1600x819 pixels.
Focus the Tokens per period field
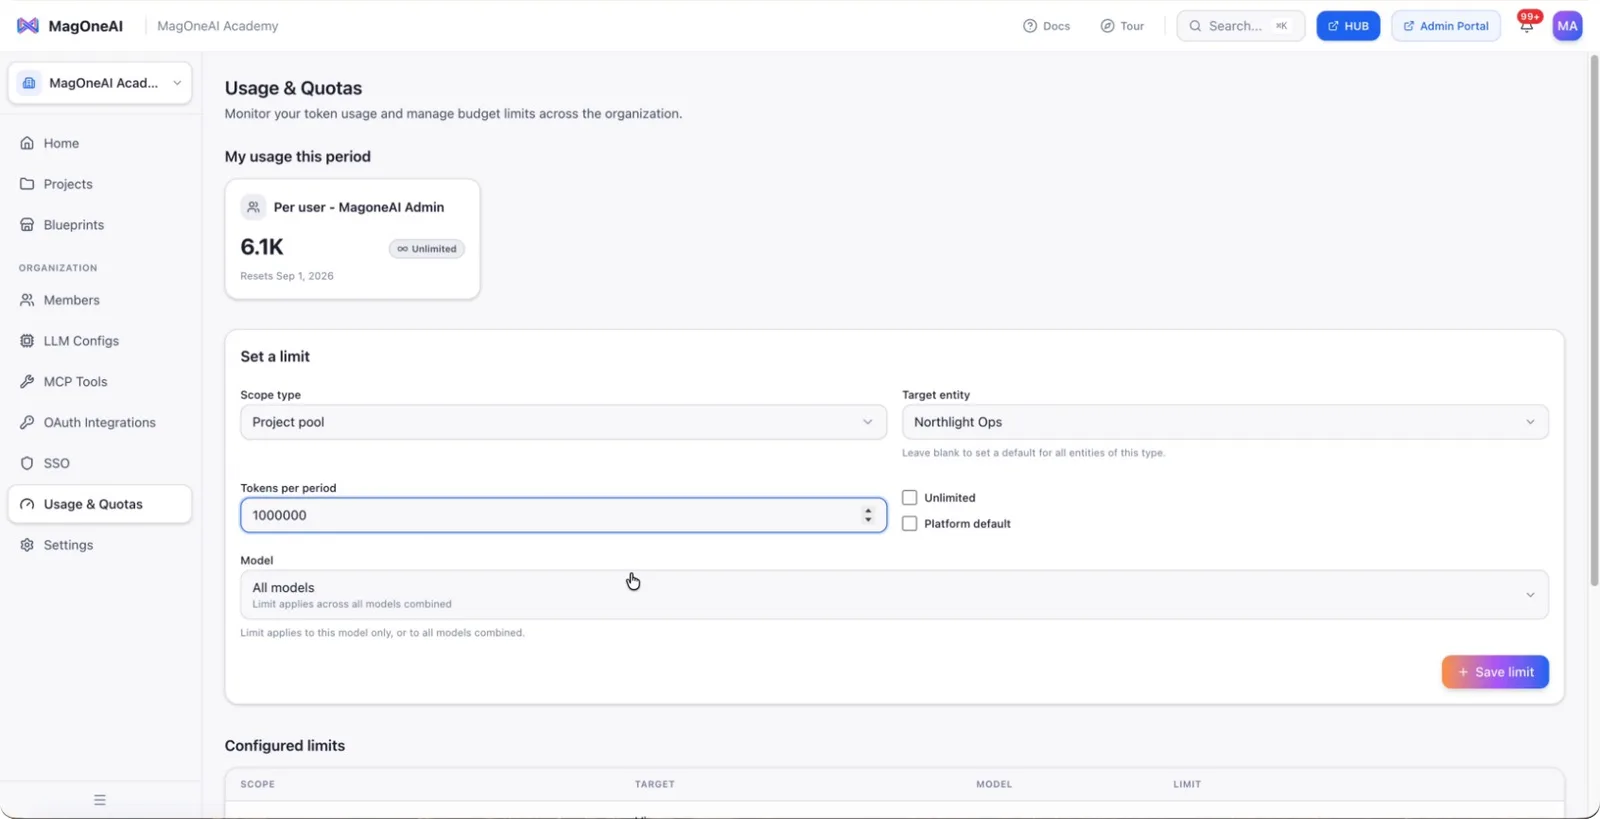tap(563, 515)
